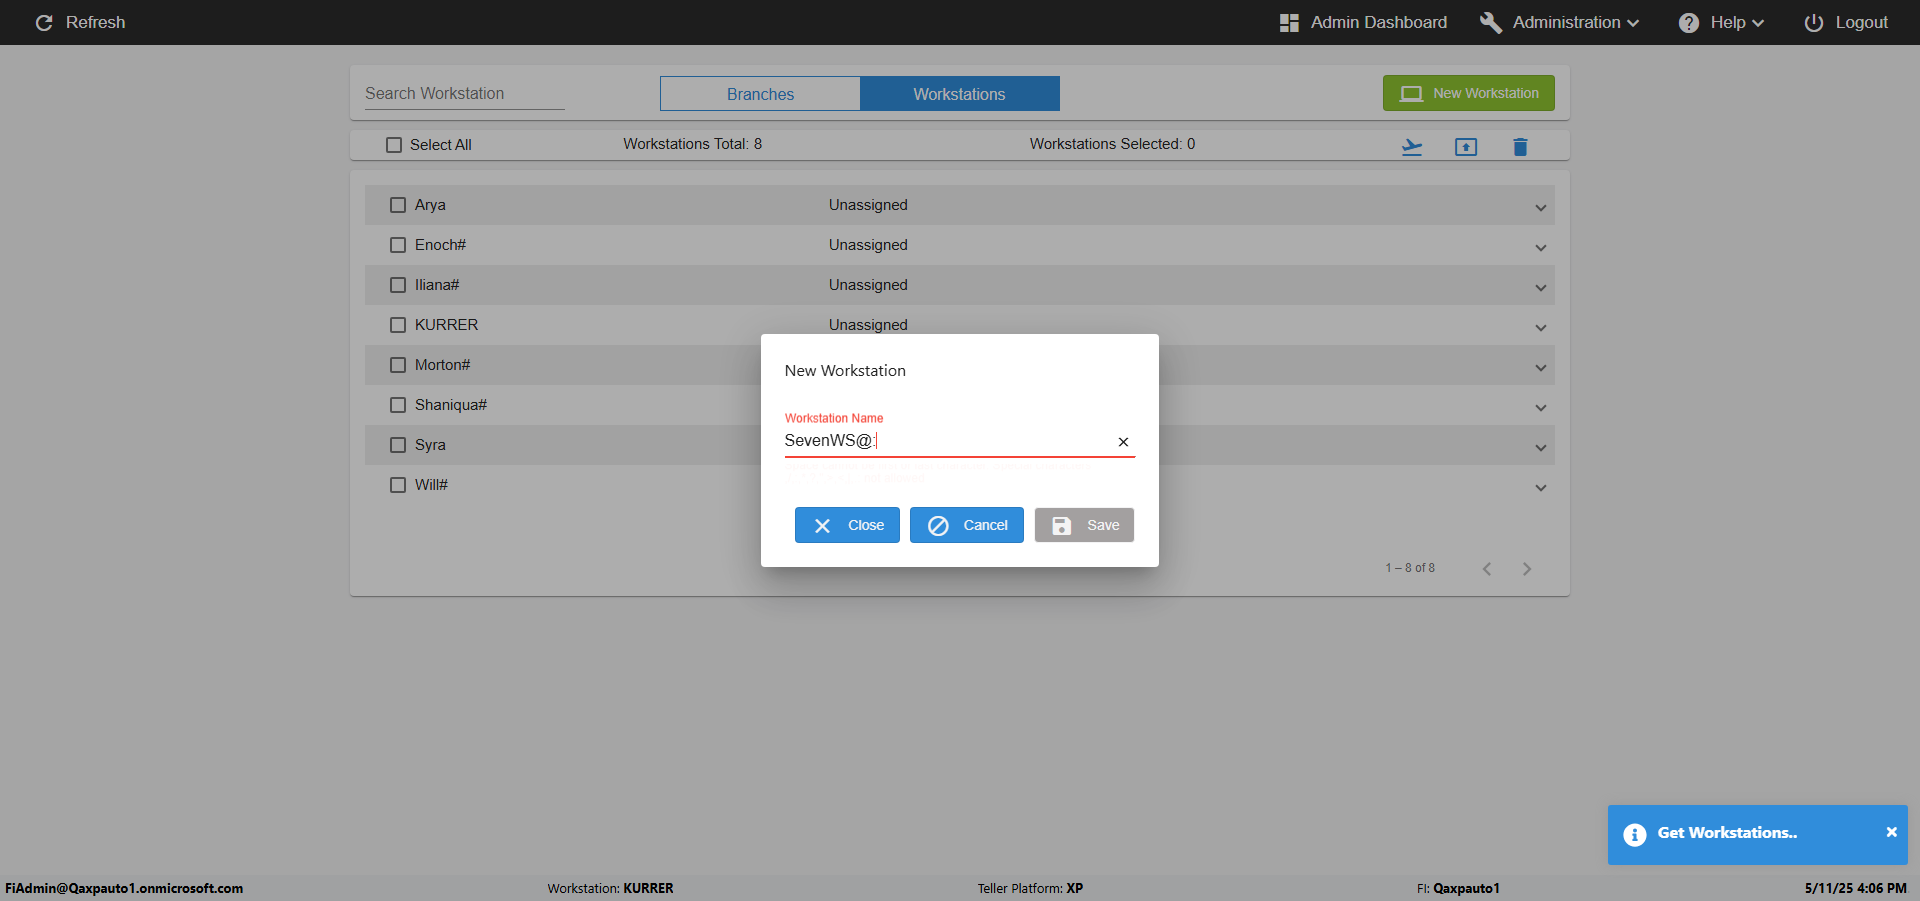
Task: Go to previous page arrow
Action: click(x=1487, y=569)
